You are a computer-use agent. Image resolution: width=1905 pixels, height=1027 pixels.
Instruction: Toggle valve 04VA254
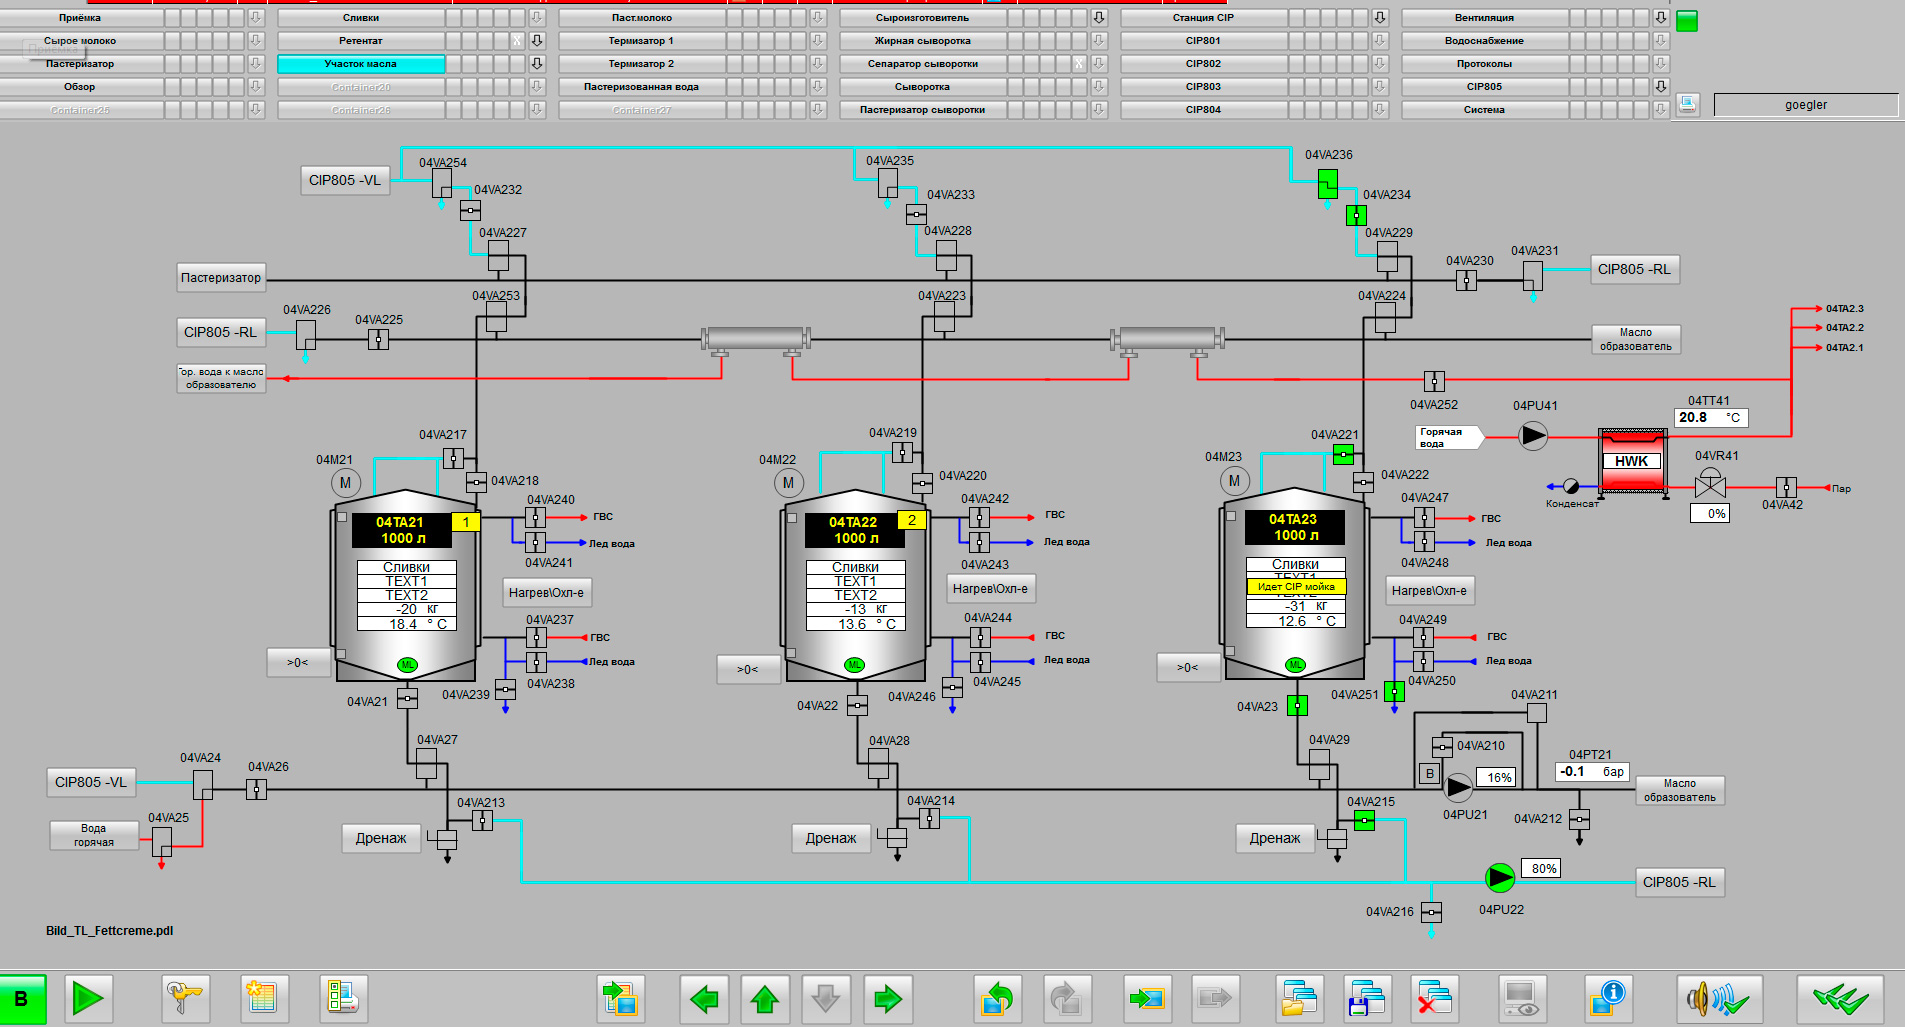[441, 183]
